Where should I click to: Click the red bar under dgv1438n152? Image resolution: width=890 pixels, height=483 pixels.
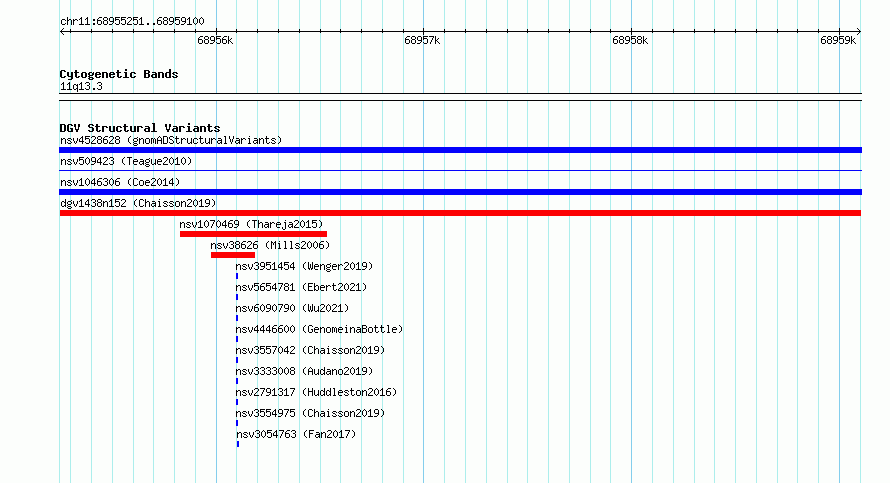460,213
